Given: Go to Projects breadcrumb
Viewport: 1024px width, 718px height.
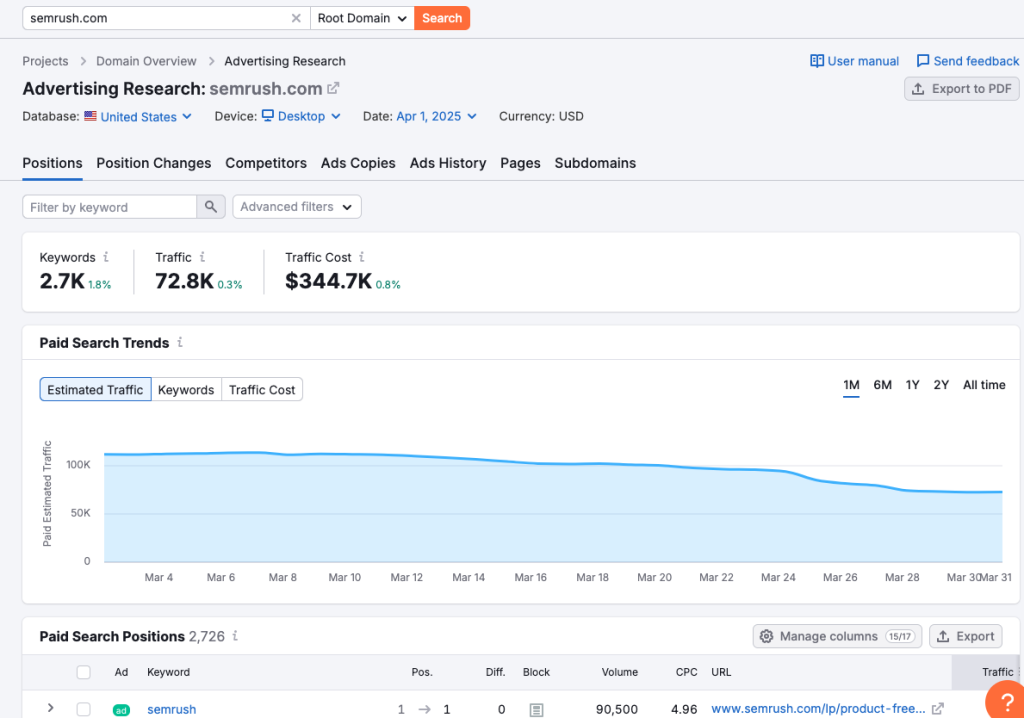Looking at the screenshot, I should 45,61.
